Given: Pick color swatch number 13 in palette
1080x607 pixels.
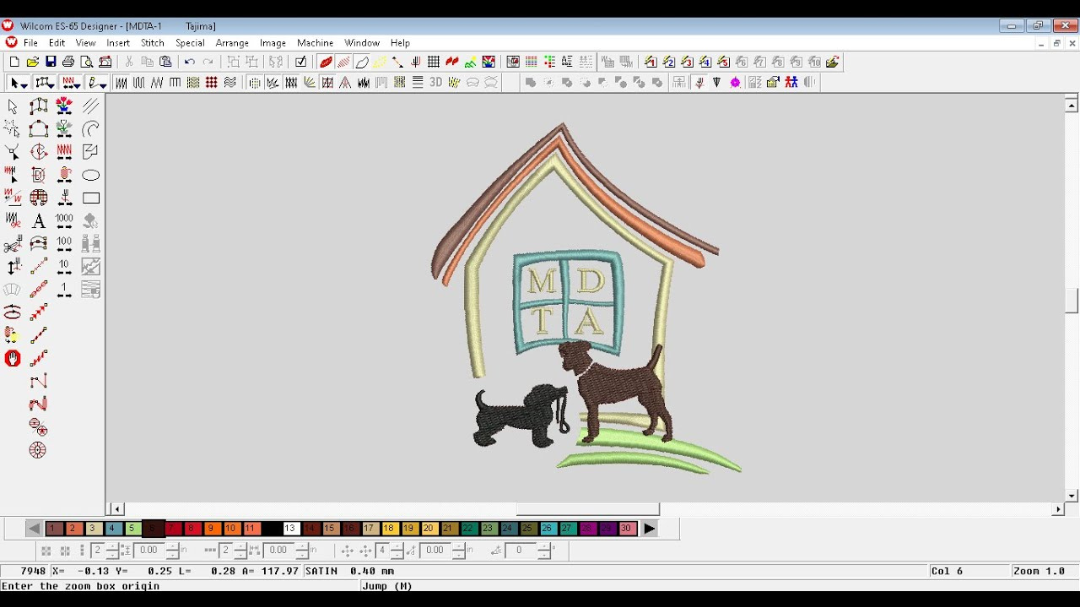Looking at the screenshot, I should [x=290, y=528].
